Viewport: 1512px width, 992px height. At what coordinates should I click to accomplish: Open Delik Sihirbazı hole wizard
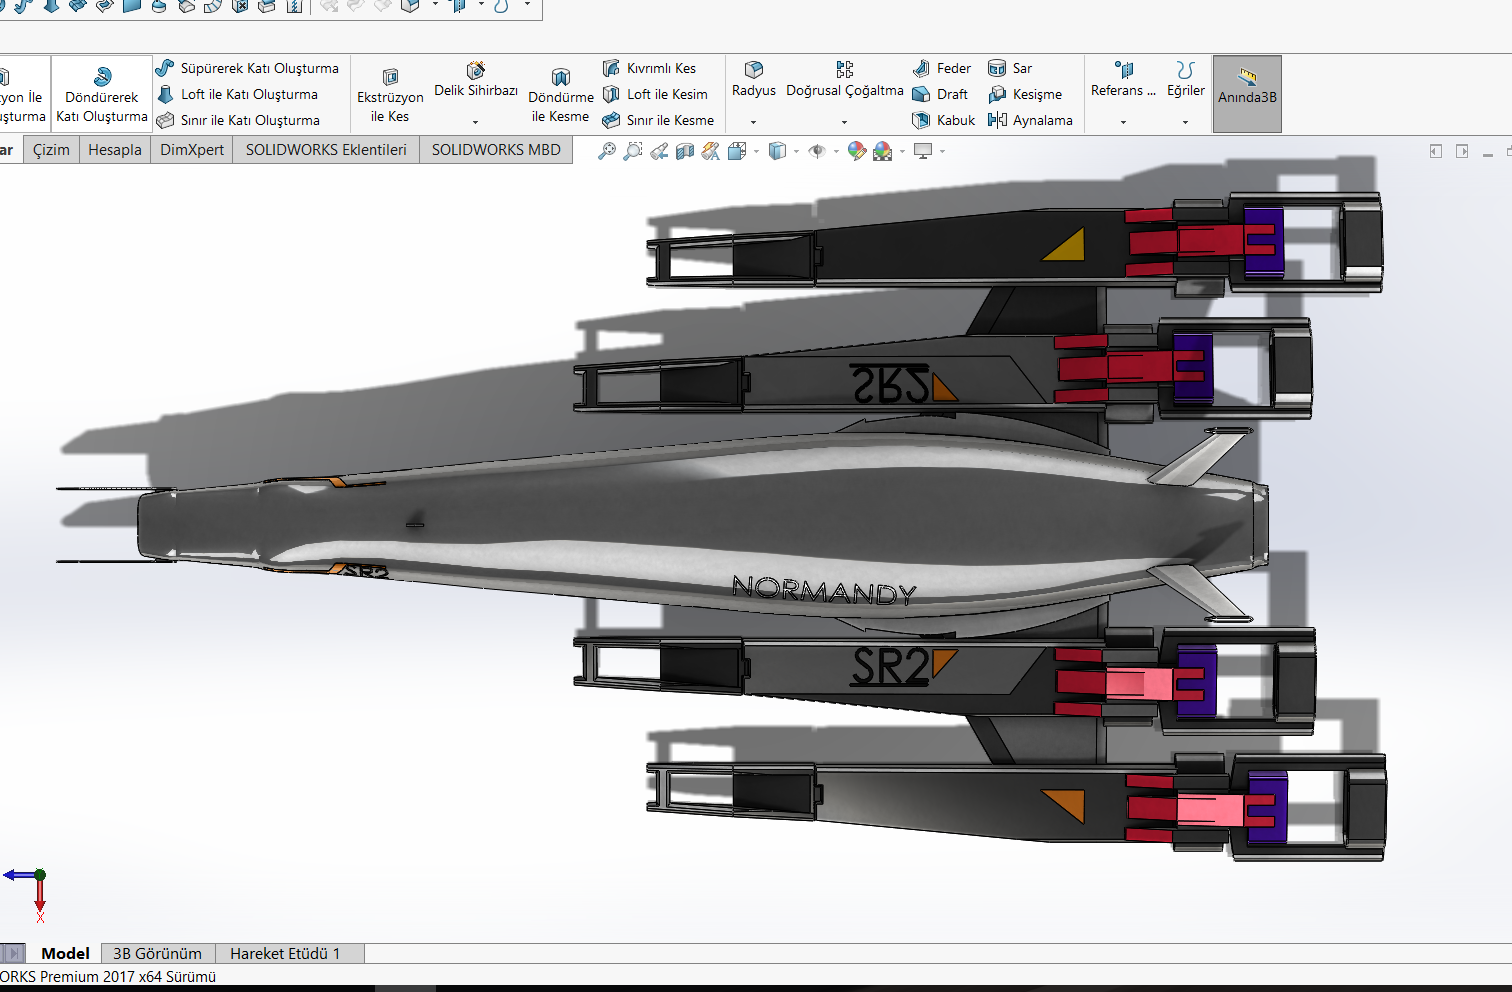pos(476,80)
